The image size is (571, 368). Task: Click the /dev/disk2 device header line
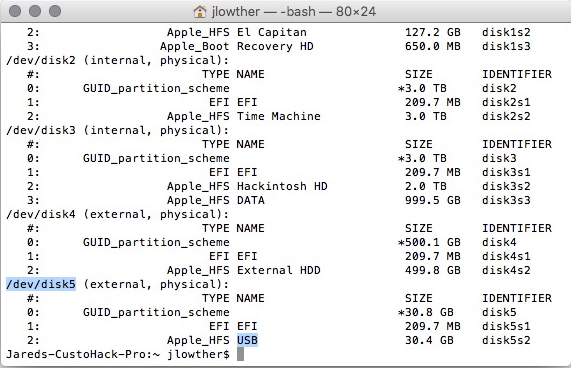coord(118,60)
